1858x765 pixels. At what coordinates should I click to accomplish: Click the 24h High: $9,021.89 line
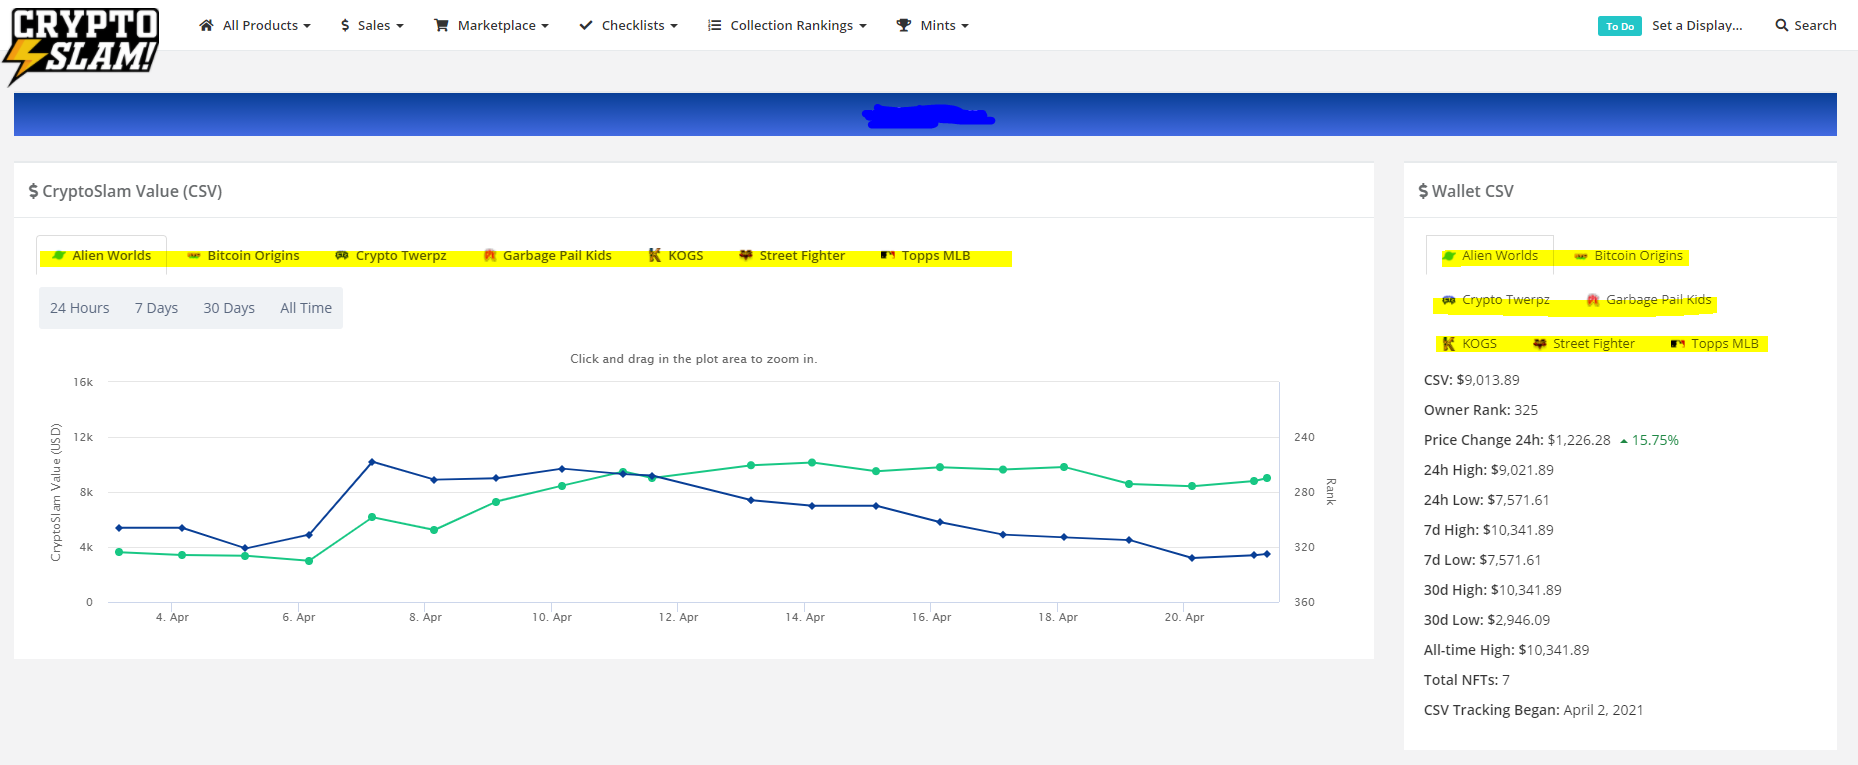pos(1489,470)
